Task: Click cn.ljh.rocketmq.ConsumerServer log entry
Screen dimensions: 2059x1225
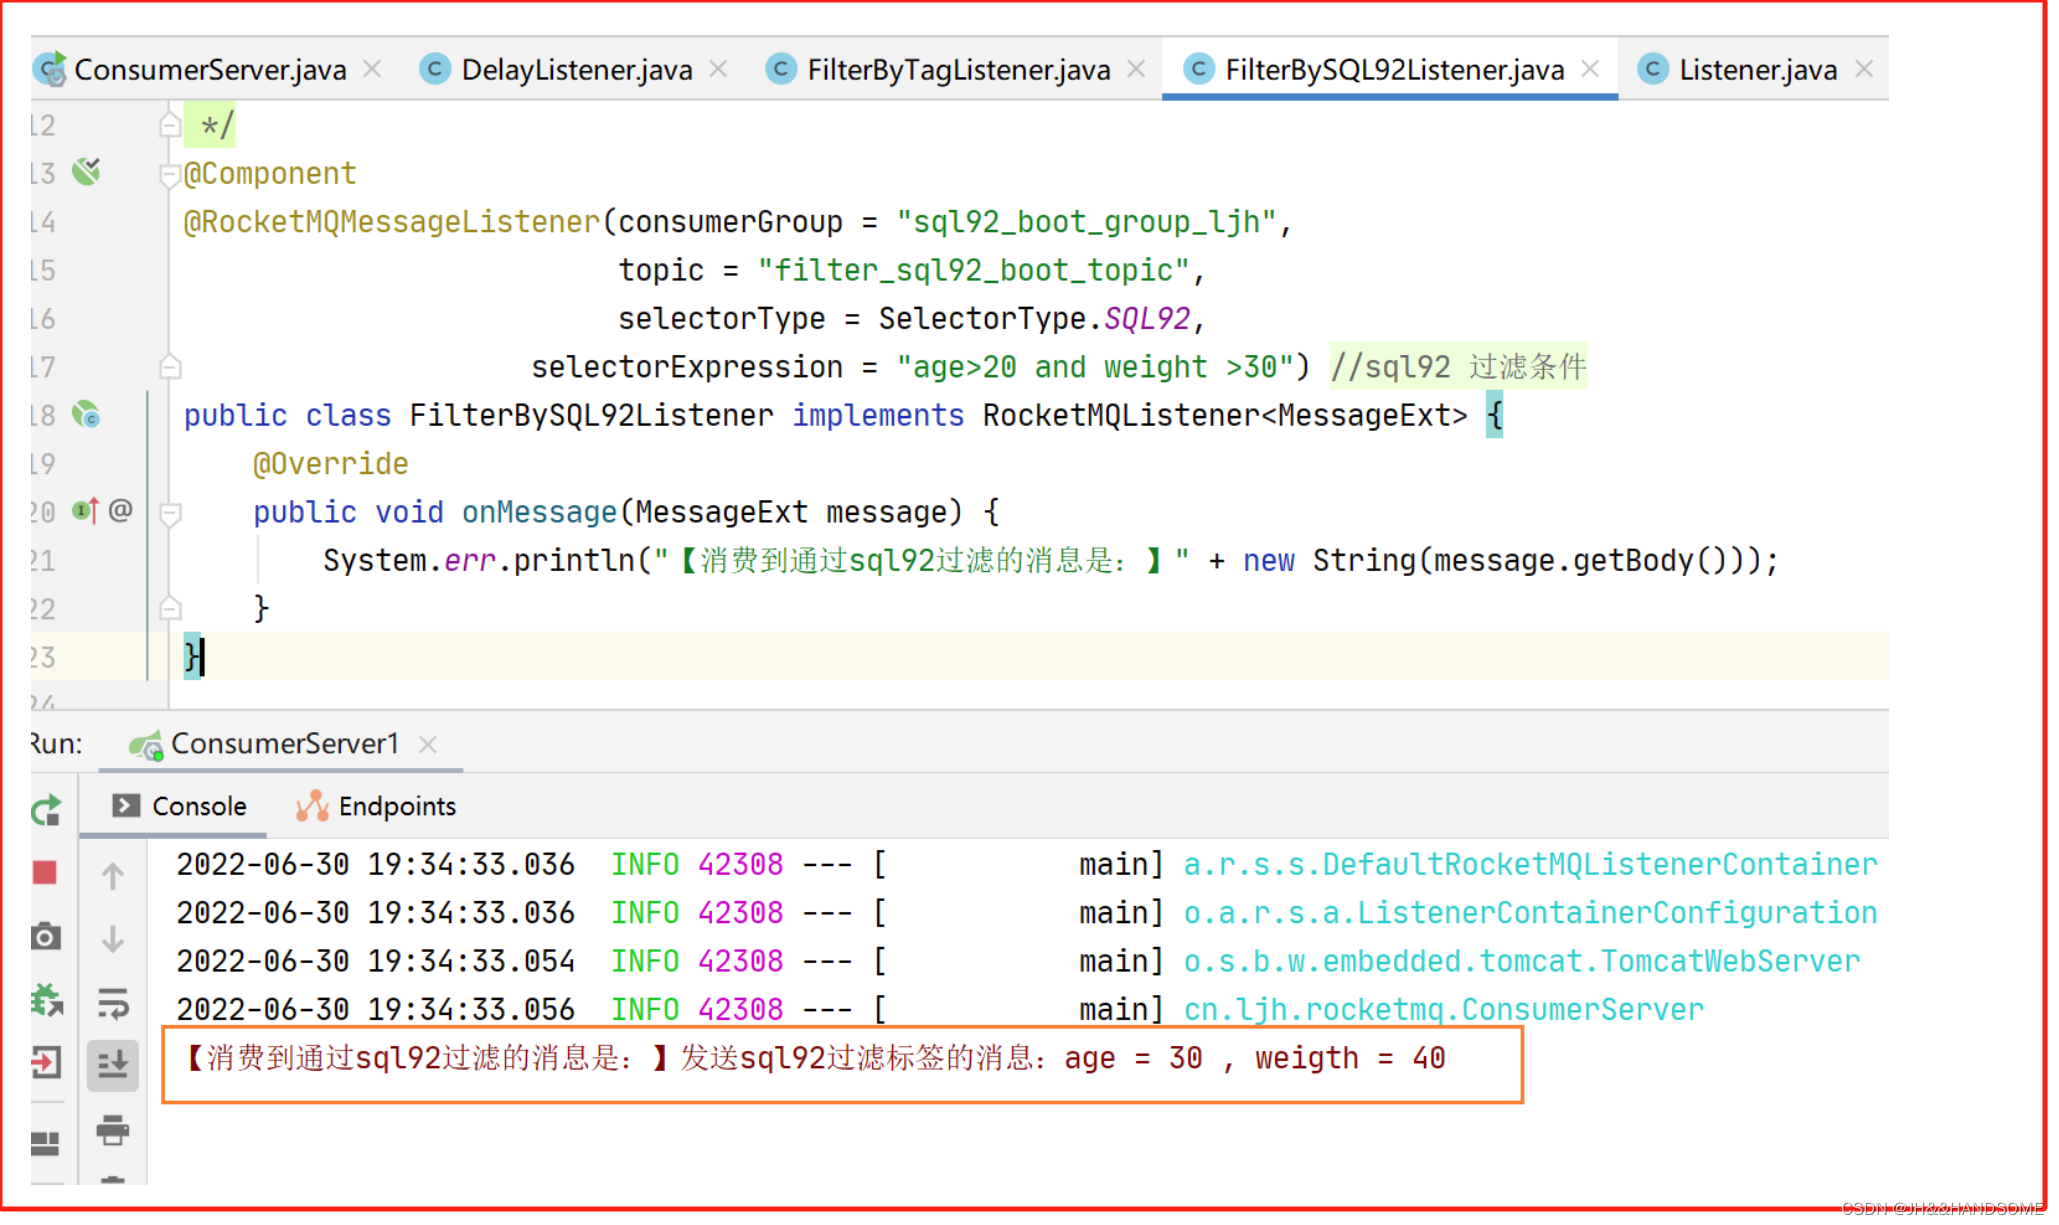Action: [x=1443, y=1010]
